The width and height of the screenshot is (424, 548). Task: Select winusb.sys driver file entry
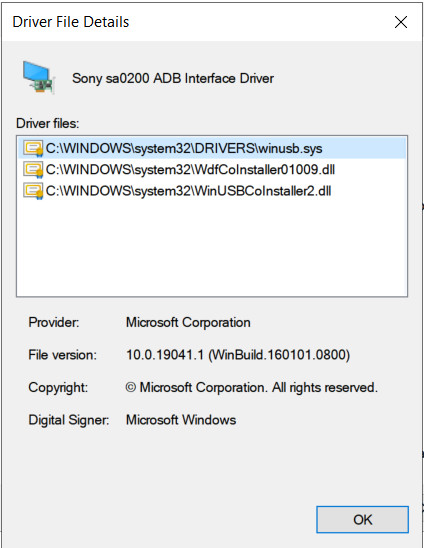point(212,148)
